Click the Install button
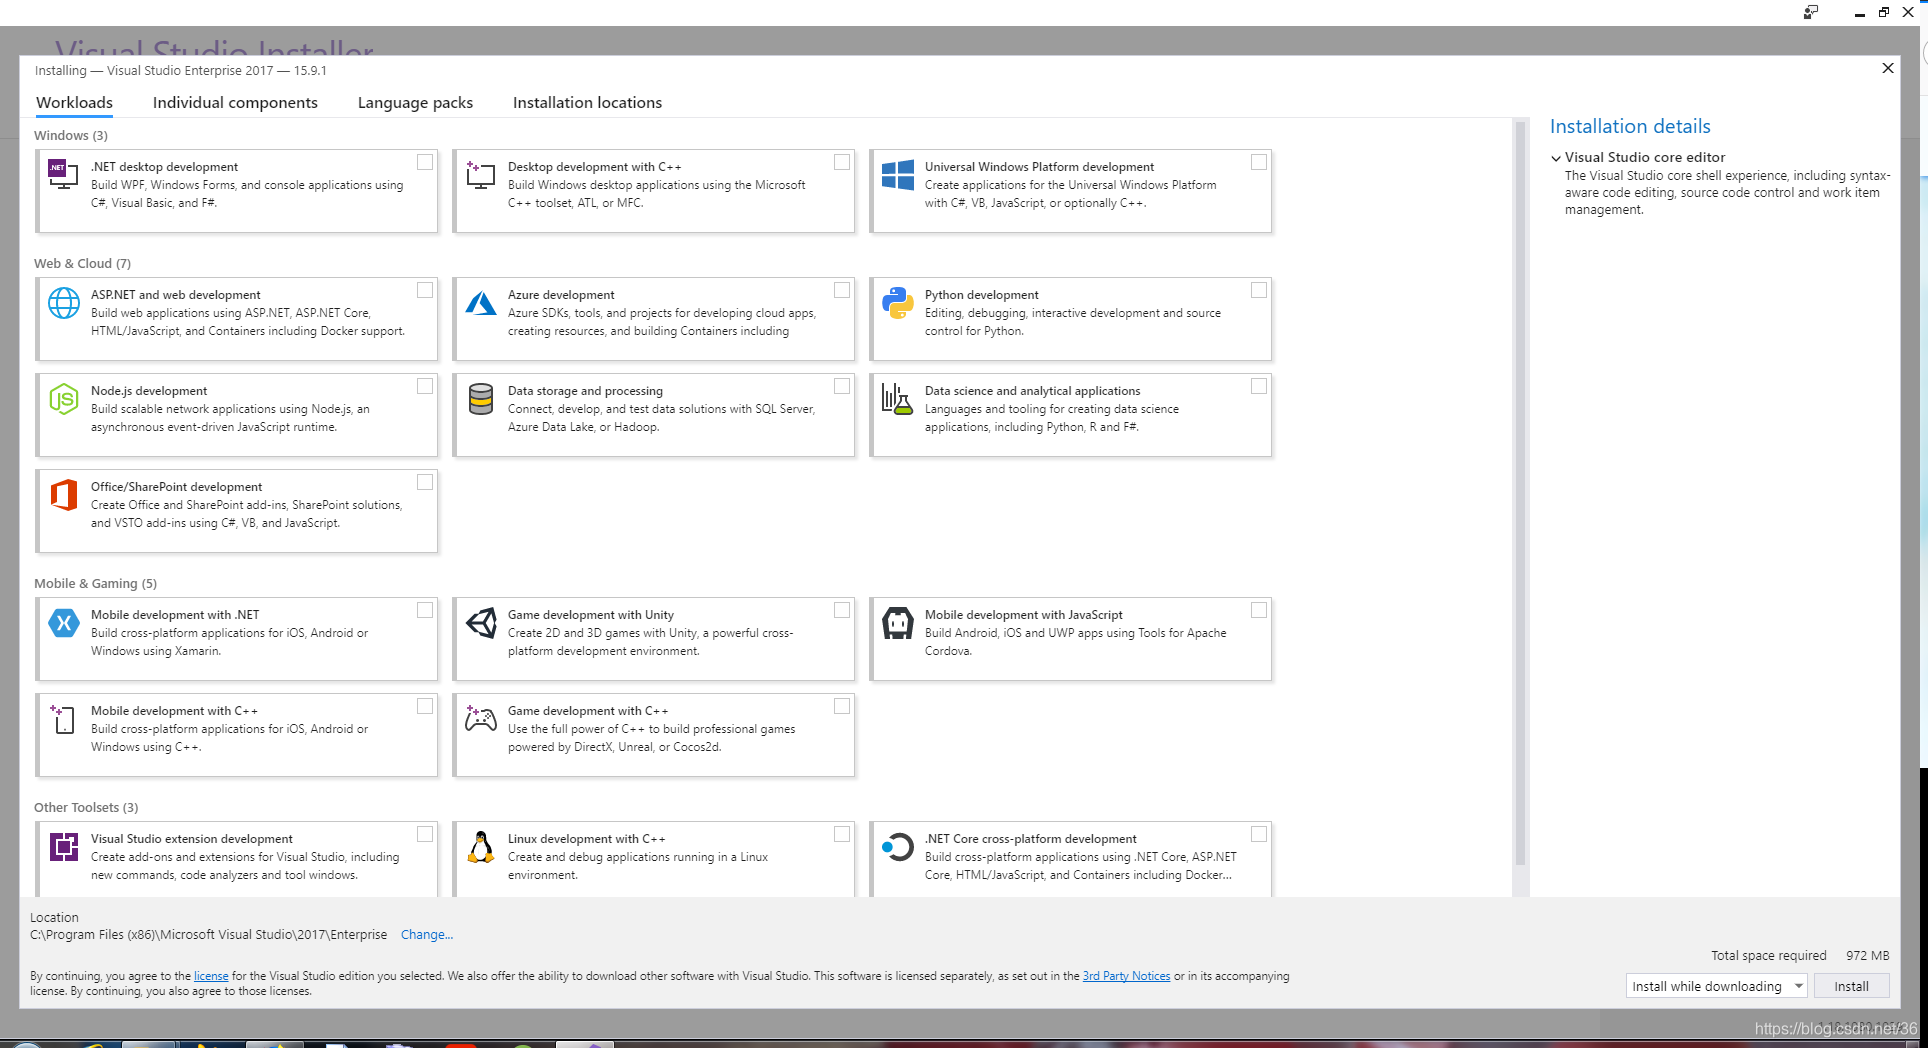The image size is (1928, 1048). coord(1851,986)
